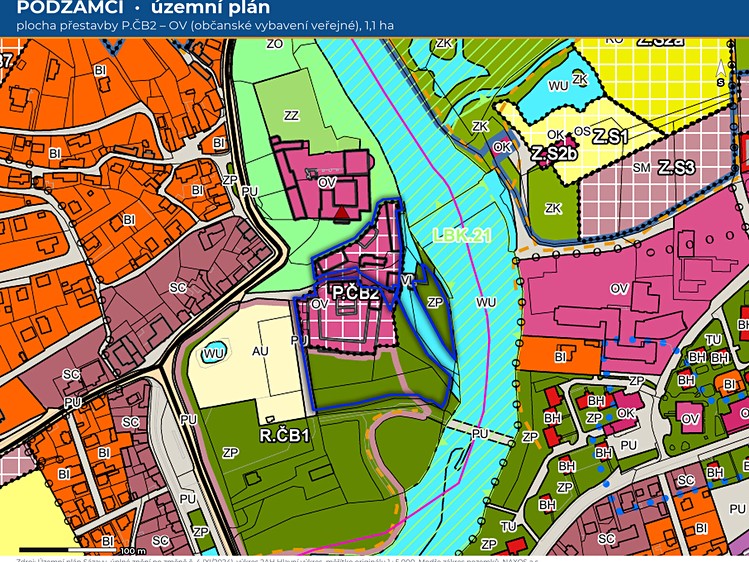Click the green LBK.21 biocorridor label
This screenshot has width=749, height=562.
[x=462, y=235]
